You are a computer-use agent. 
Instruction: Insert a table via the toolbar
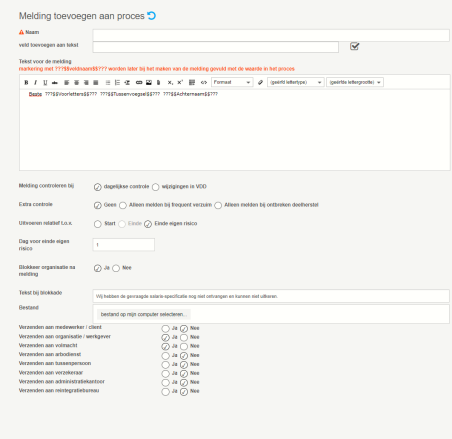(192, 82)
